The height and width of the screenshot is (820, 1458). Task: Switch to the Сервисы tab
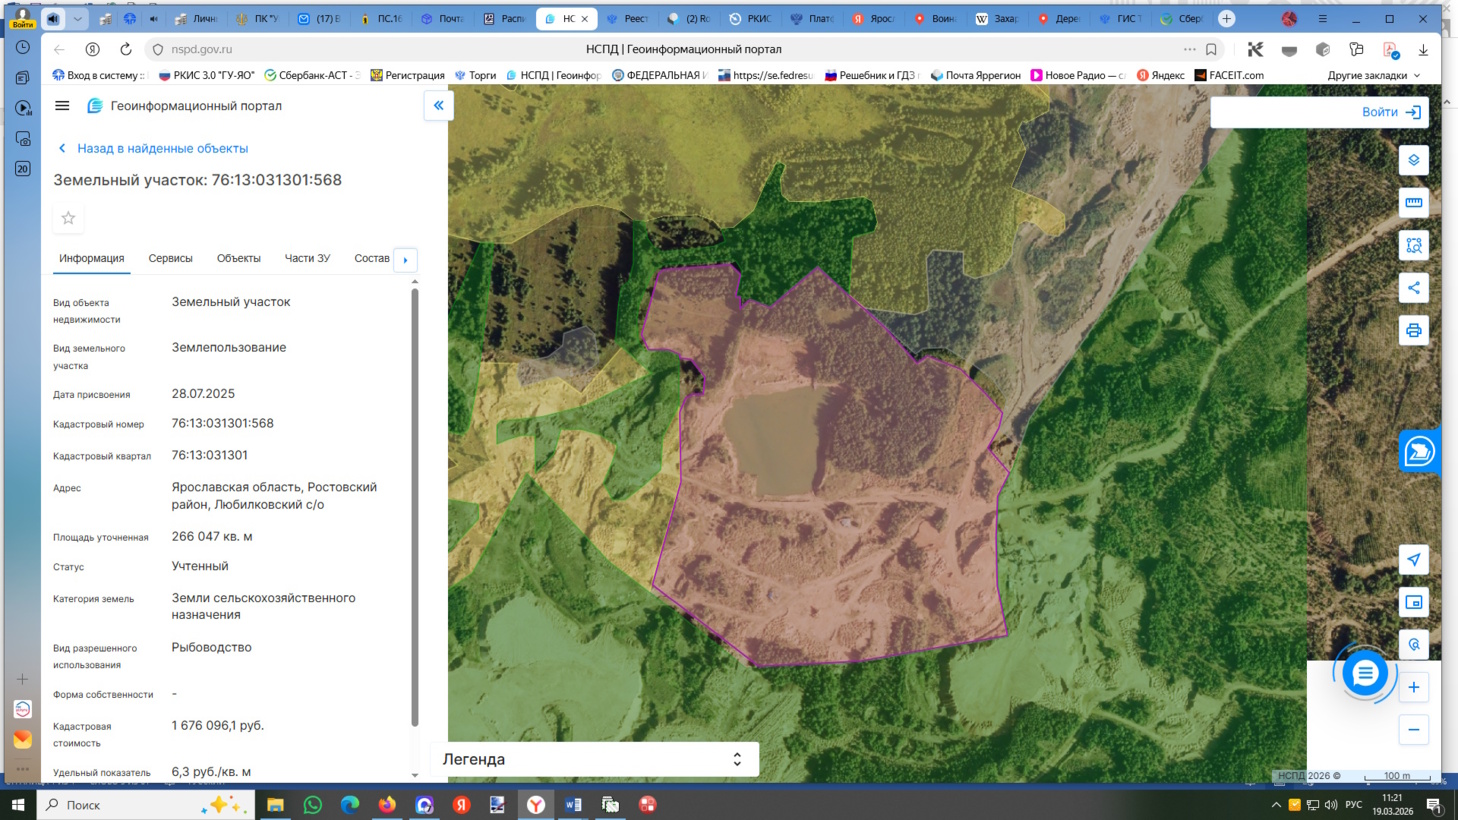tap(170, 259)
